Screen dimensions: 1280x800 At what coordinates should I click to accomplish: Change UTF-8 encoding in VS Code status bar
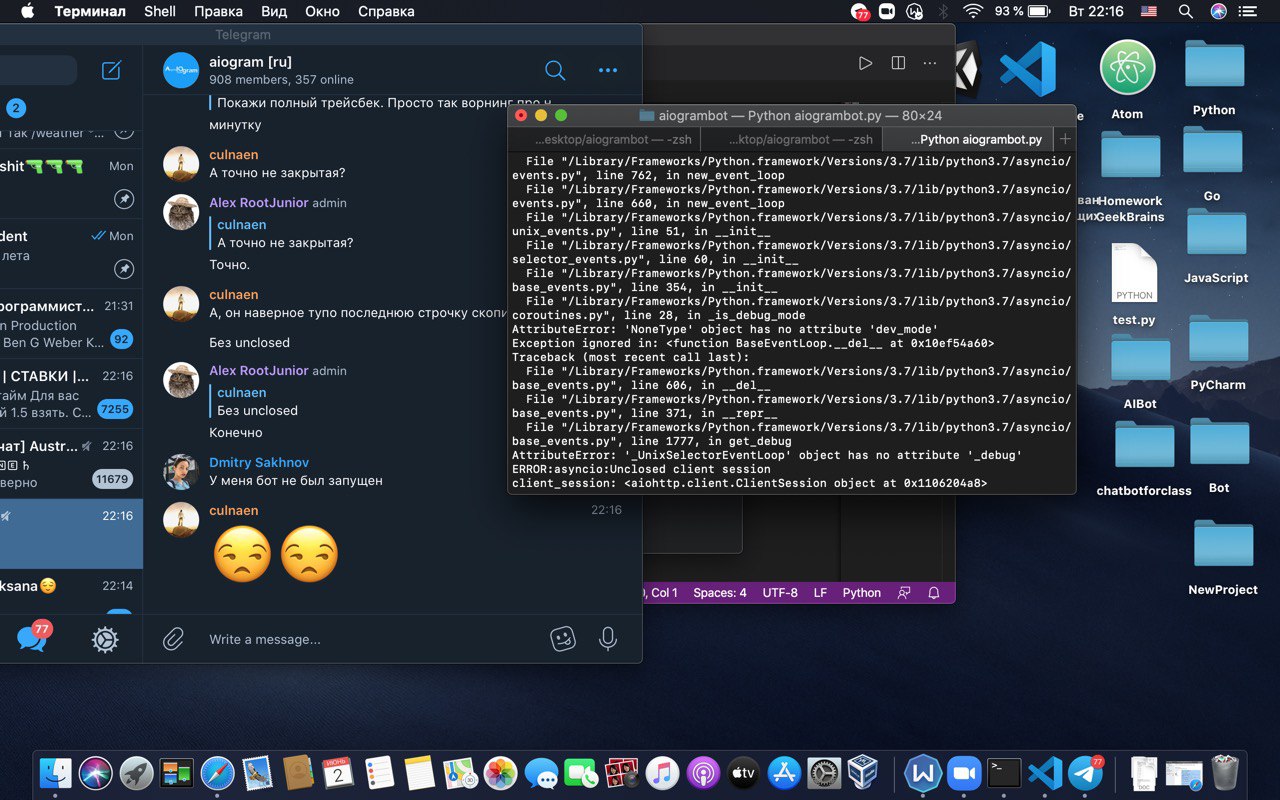(780, 593)
